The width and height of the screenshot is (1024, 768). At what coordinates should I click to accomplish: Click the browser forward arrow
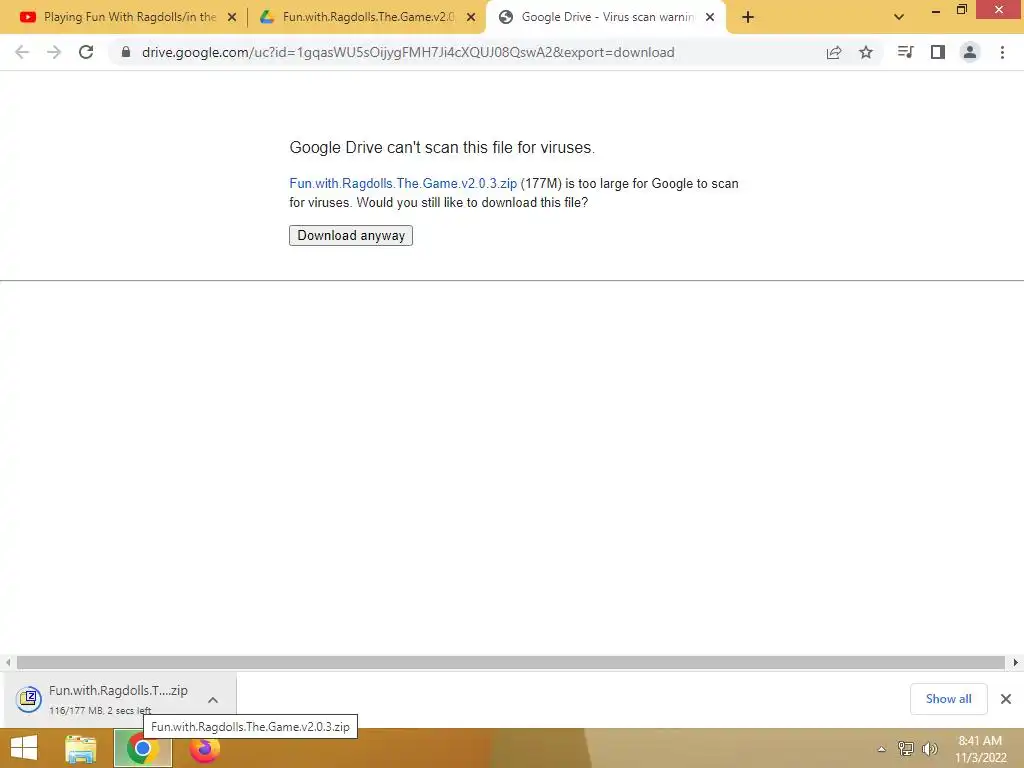(x=54, y=52)
